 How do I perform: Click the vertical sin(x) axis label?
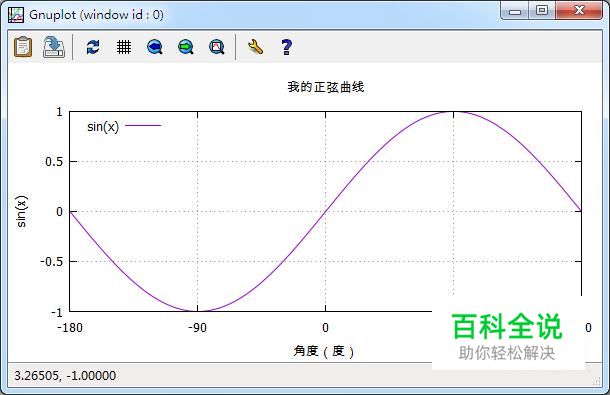point(21,211)
